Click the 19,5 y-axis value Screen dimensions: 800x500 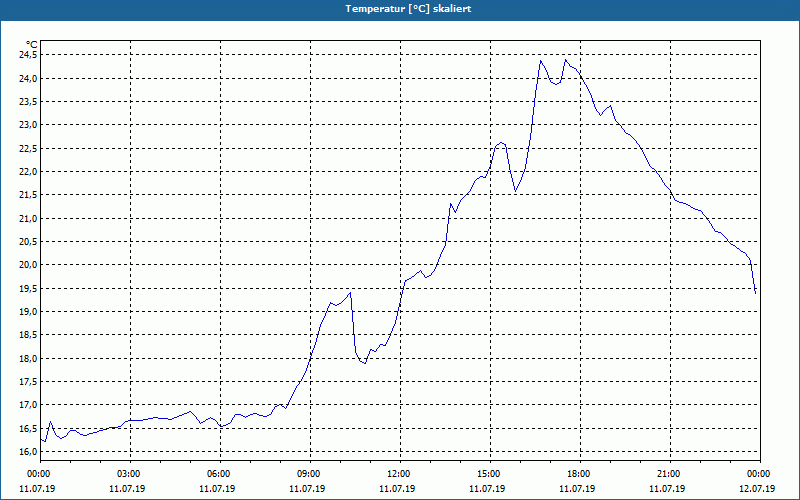click(28, 288)
